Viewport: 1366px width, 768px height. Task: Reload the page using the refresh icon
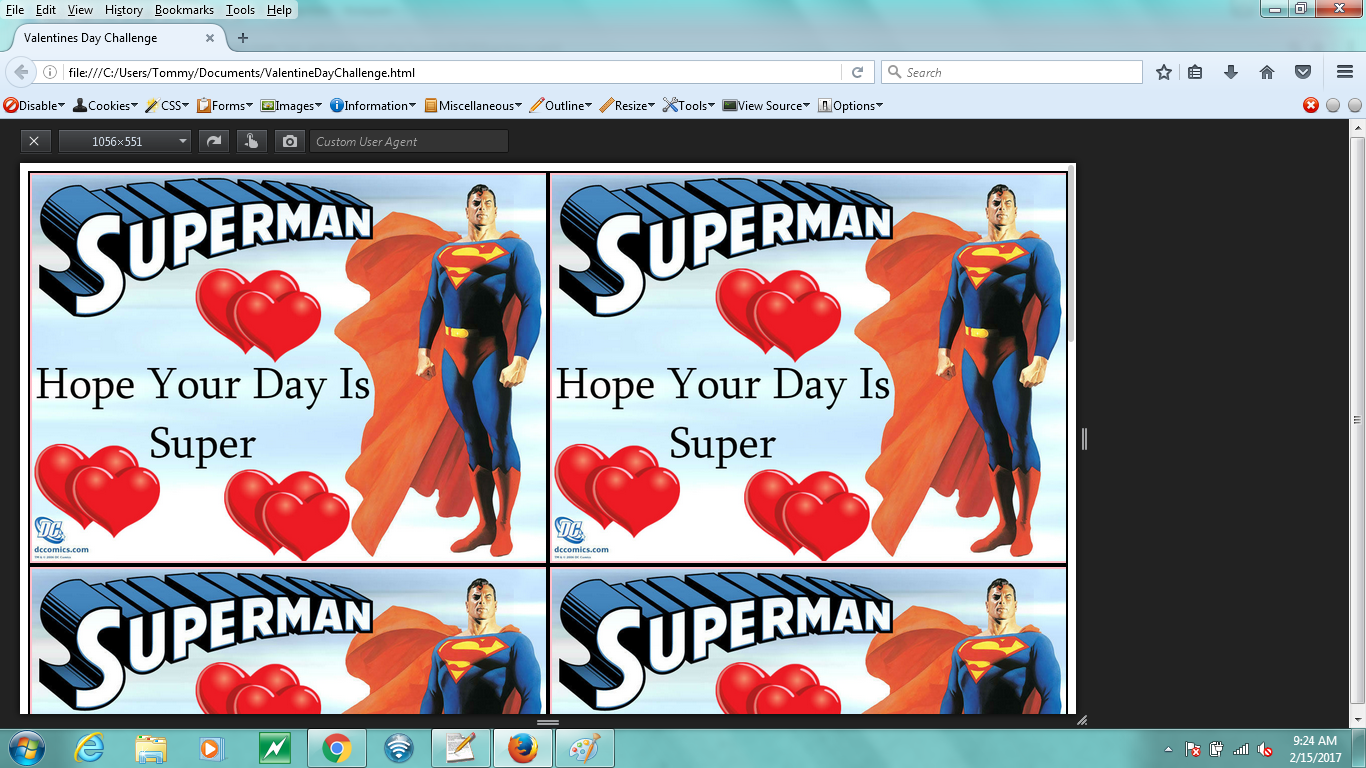pos(857,72)
